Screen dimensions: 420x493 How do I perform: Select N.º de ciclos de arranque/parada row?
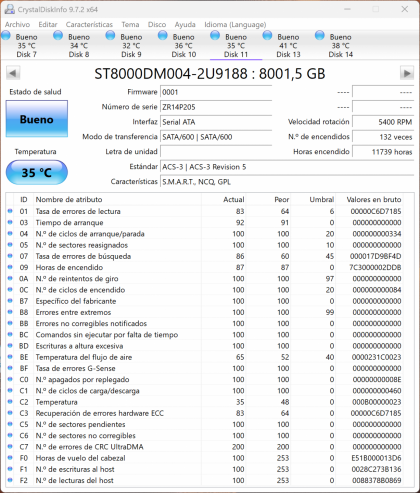click(204, 234)
